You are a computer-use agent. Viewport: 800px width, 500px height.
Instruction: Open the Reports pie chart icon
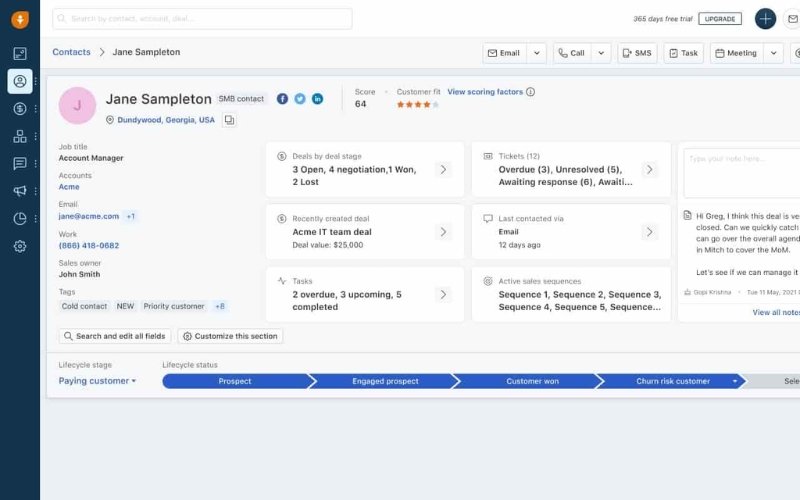pyautogui.click(x=20, y=218)
